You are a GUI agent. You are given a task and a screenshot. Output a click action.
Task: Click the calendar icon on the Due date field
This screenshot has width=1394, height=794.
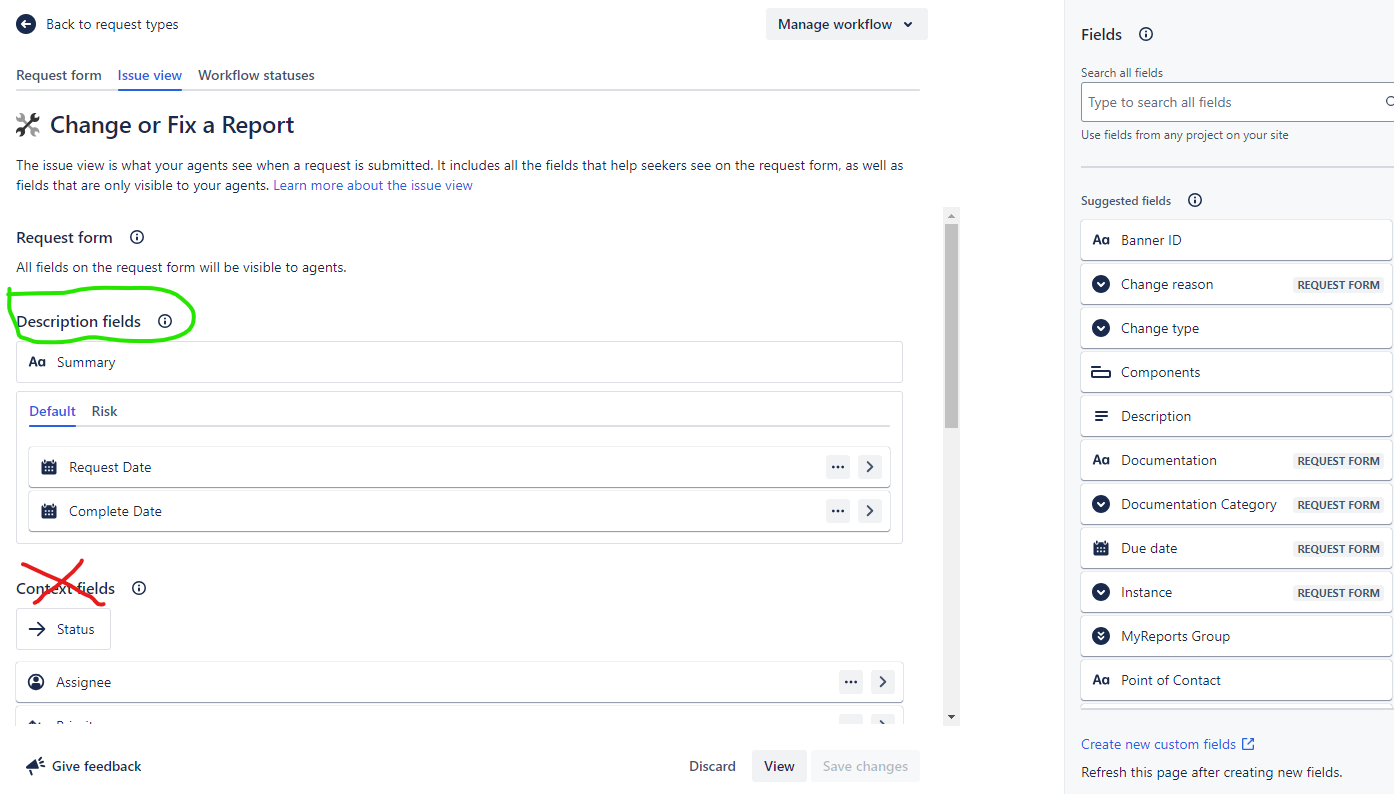click(x=1101, y=547)
